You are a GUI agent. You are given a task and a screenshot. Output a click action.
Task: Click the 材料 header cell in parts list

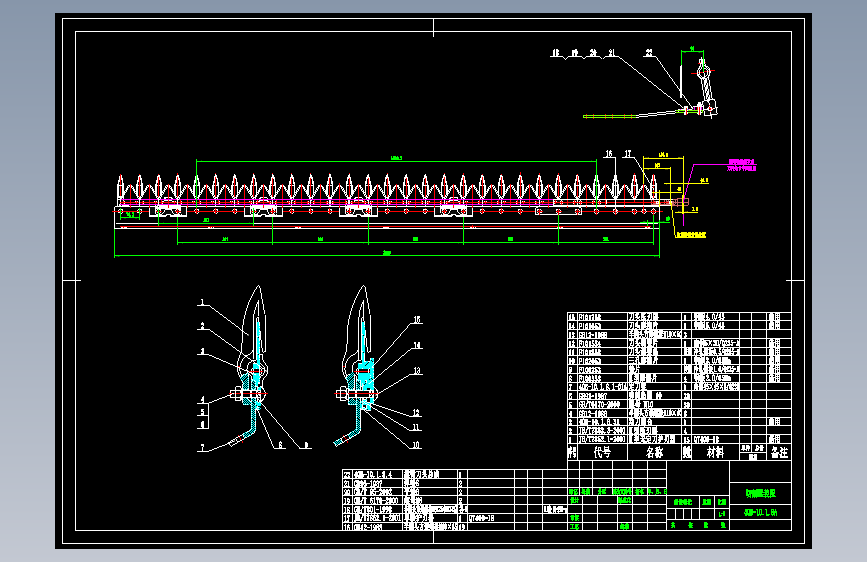[715, 452]
